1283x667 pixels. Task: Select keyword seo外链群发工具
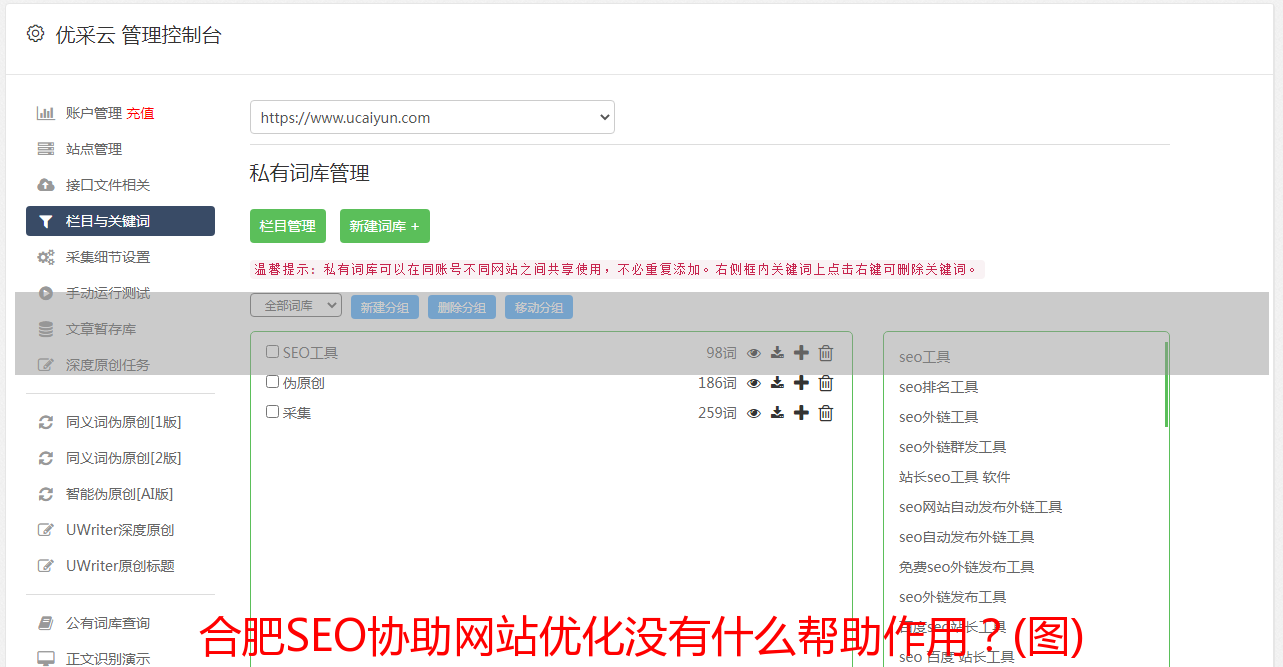[x=952, y=447]
